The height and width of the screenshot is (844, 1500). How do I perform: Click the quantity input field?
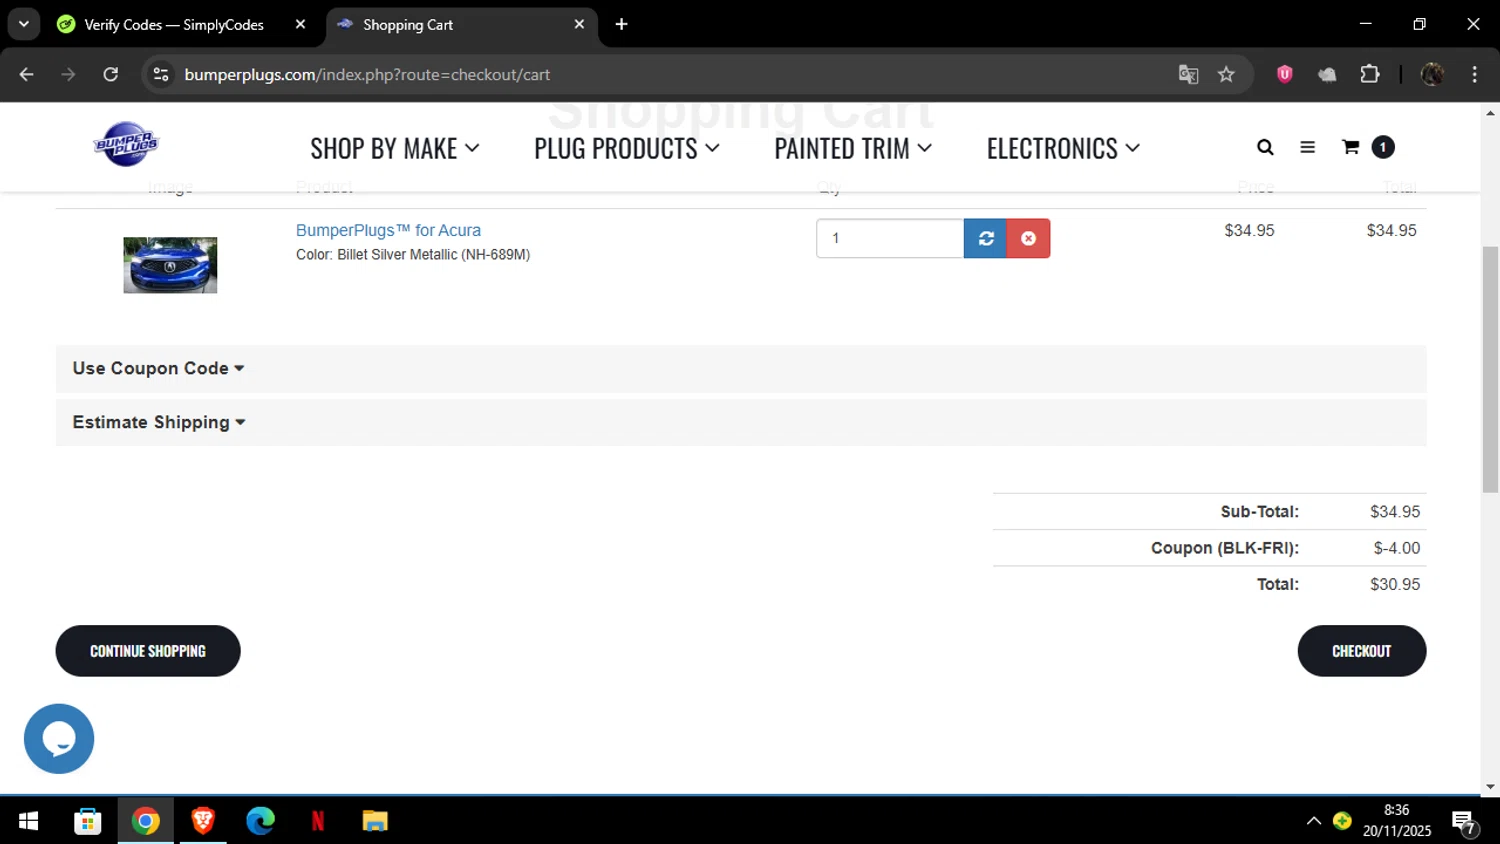pos(890,238)
